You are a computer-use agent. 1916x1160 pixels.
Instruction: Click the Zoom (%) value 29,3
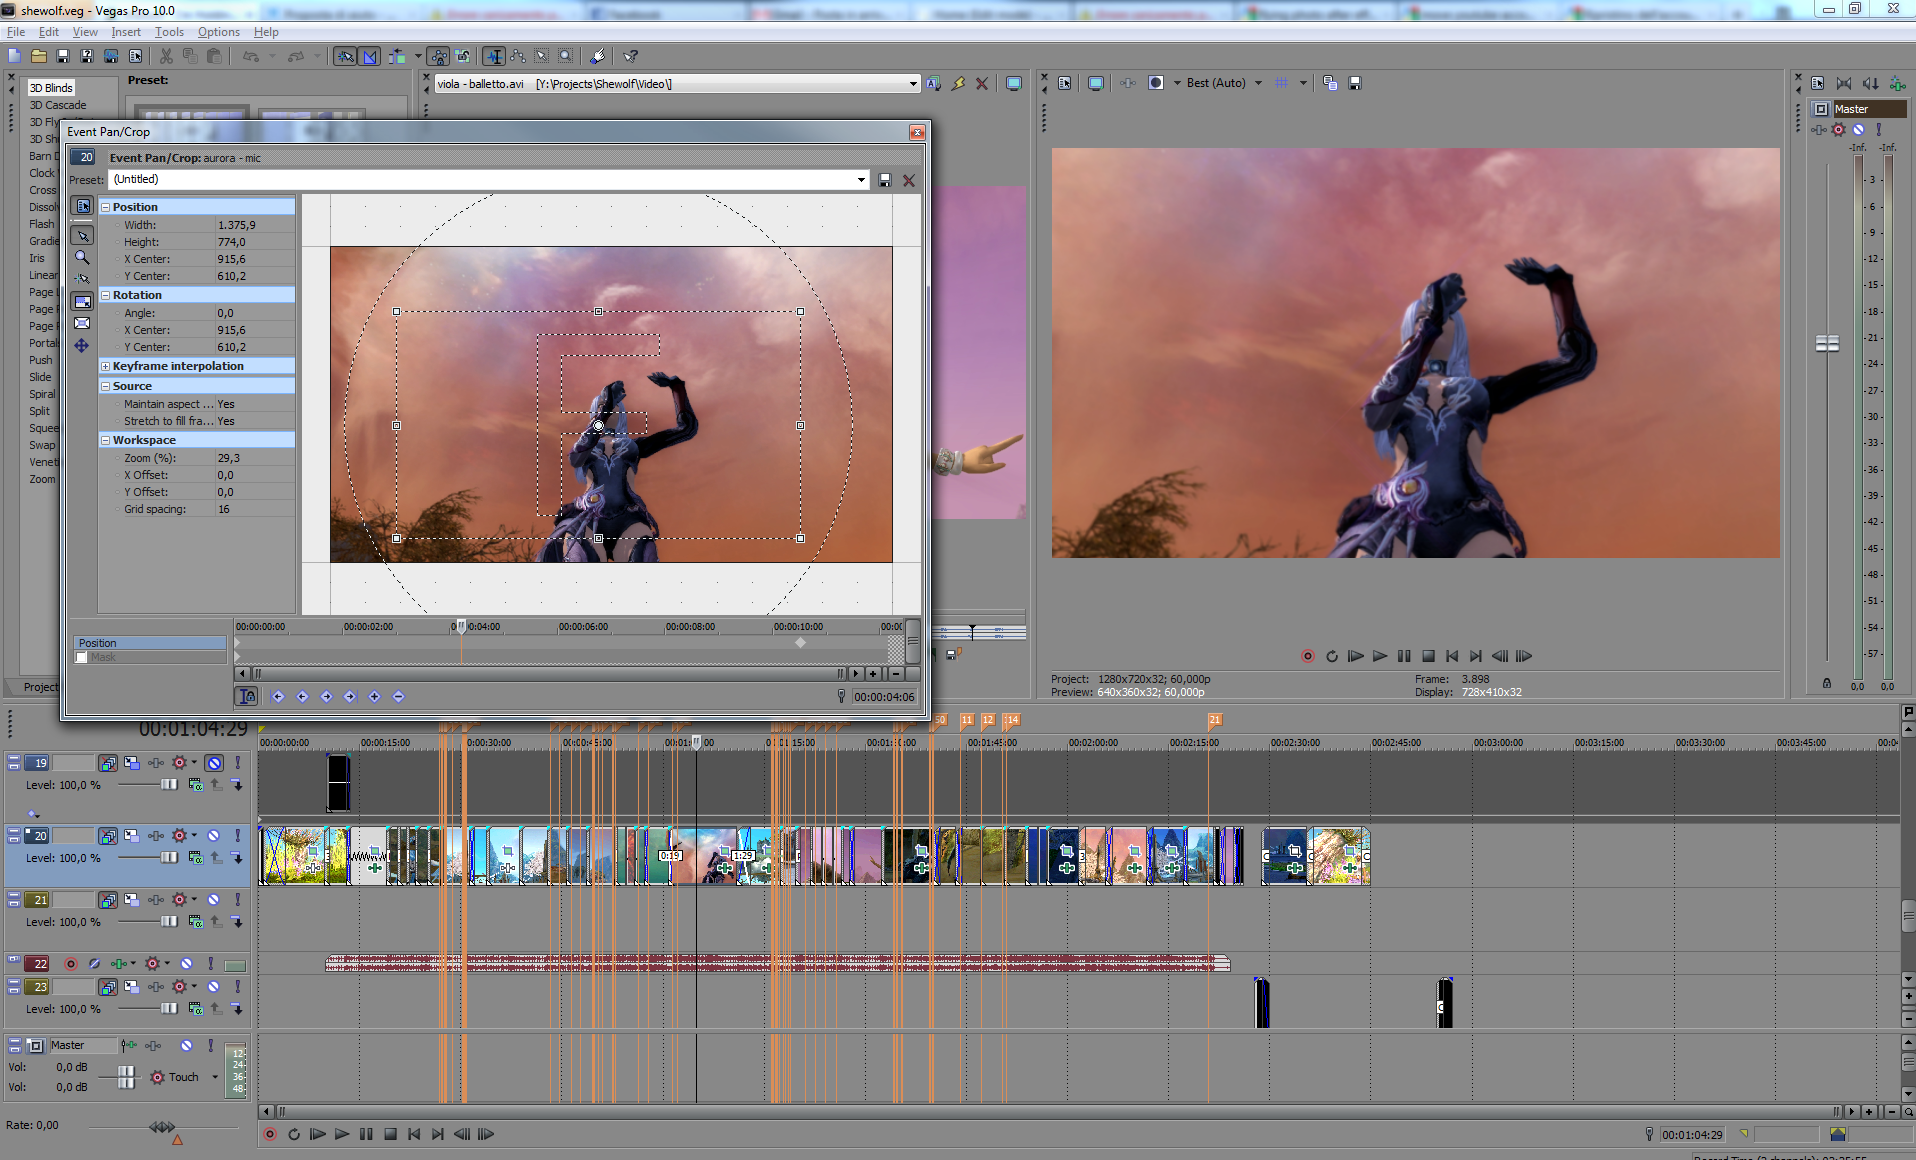(255, 458)
